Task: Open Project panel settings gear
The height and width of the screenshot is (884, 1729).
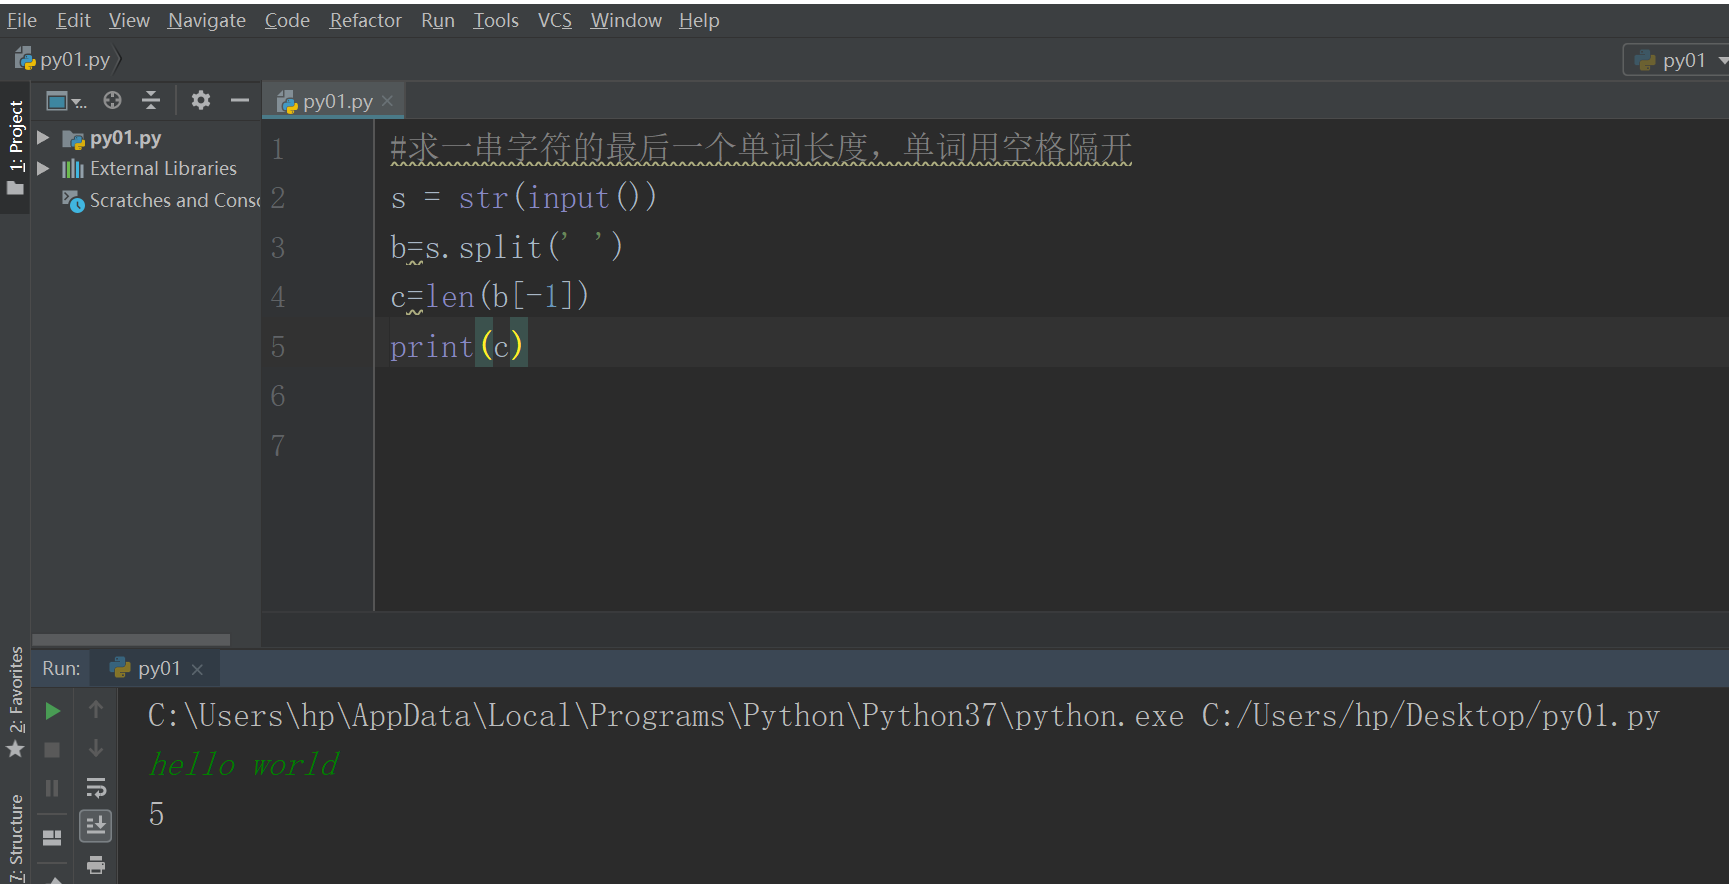Action: [201, 100]
